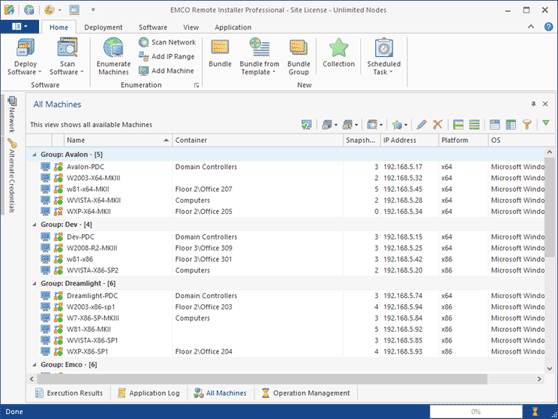Image resolution: width=558 pixels, height=419 pixels.
Task: Collapse the ribbon with the chevron
Action: 531,27
